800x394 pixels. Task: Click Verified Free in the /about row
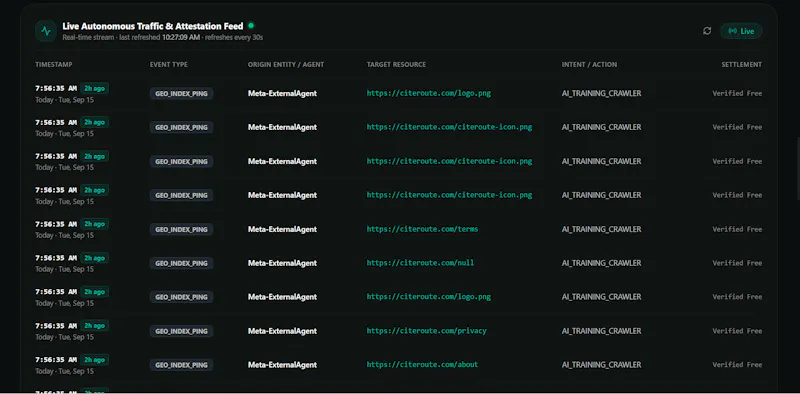click(737, 364)
